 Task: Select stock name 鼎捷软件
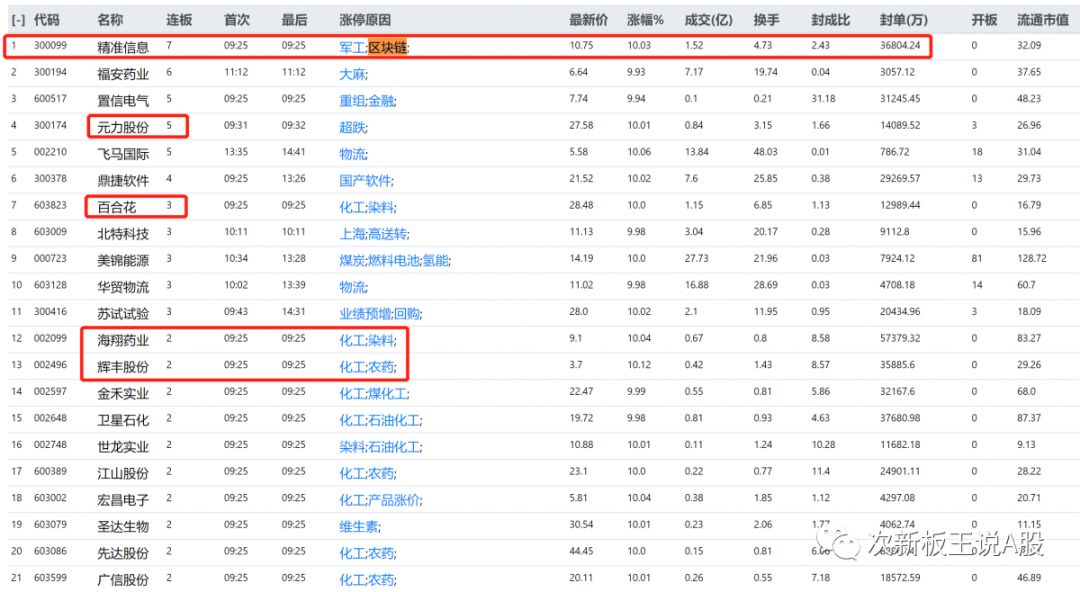(x=123, y=181)
